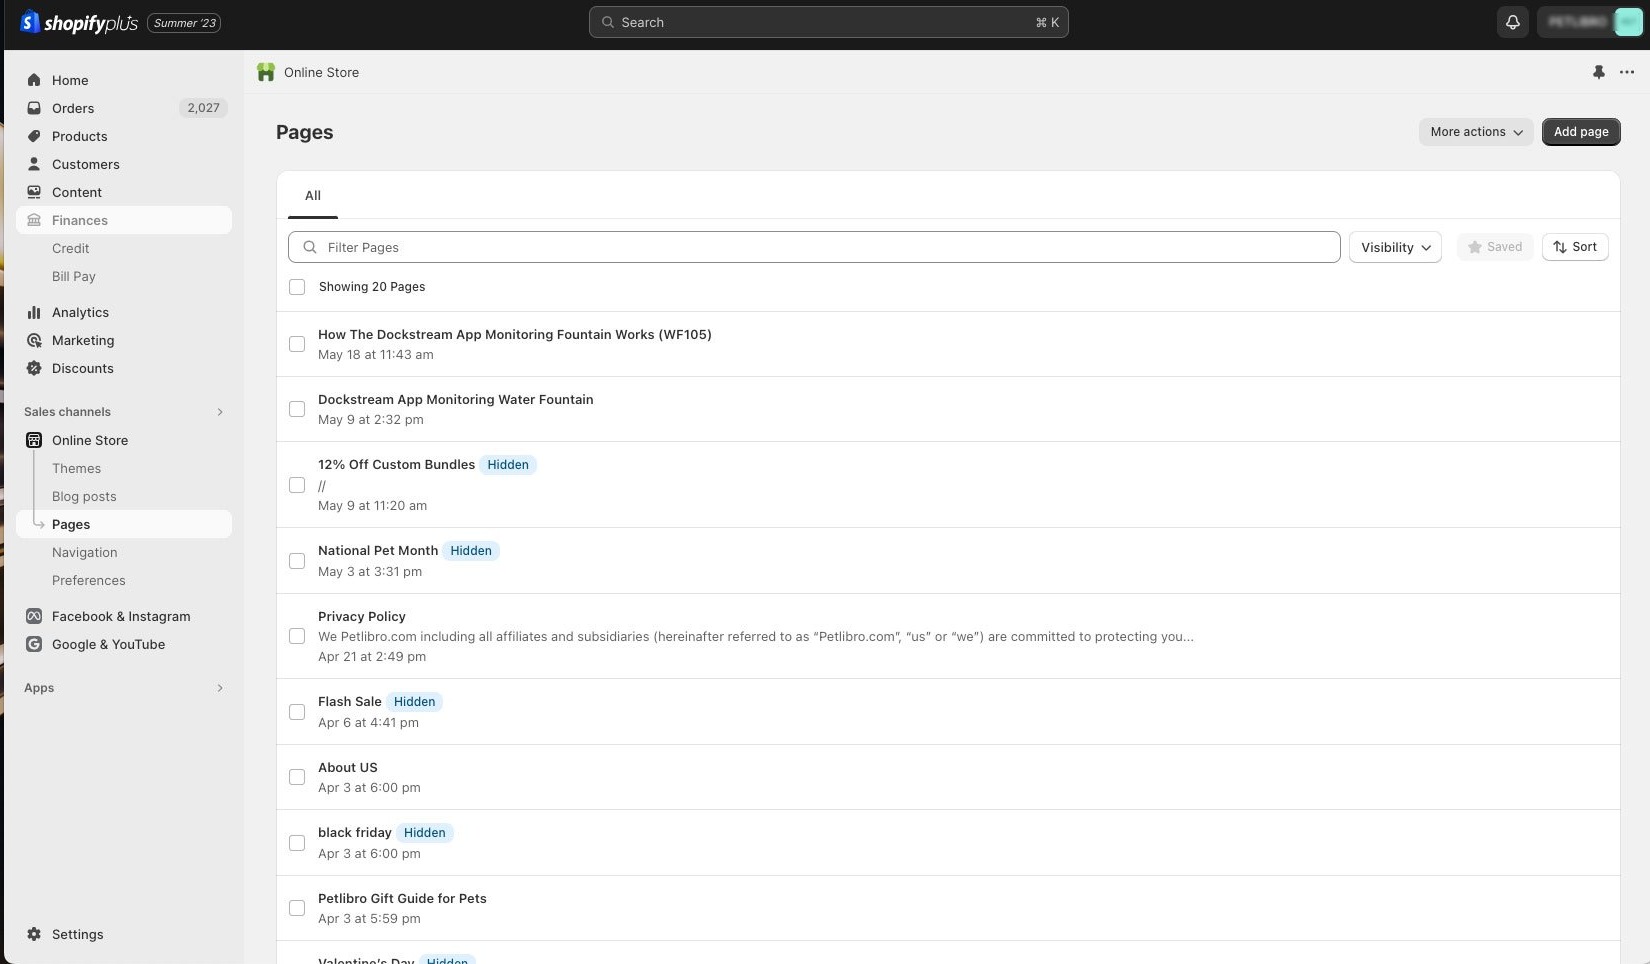1650x964 pixels.
Task: Check the black friday page
Action: (x=297, y=843)
